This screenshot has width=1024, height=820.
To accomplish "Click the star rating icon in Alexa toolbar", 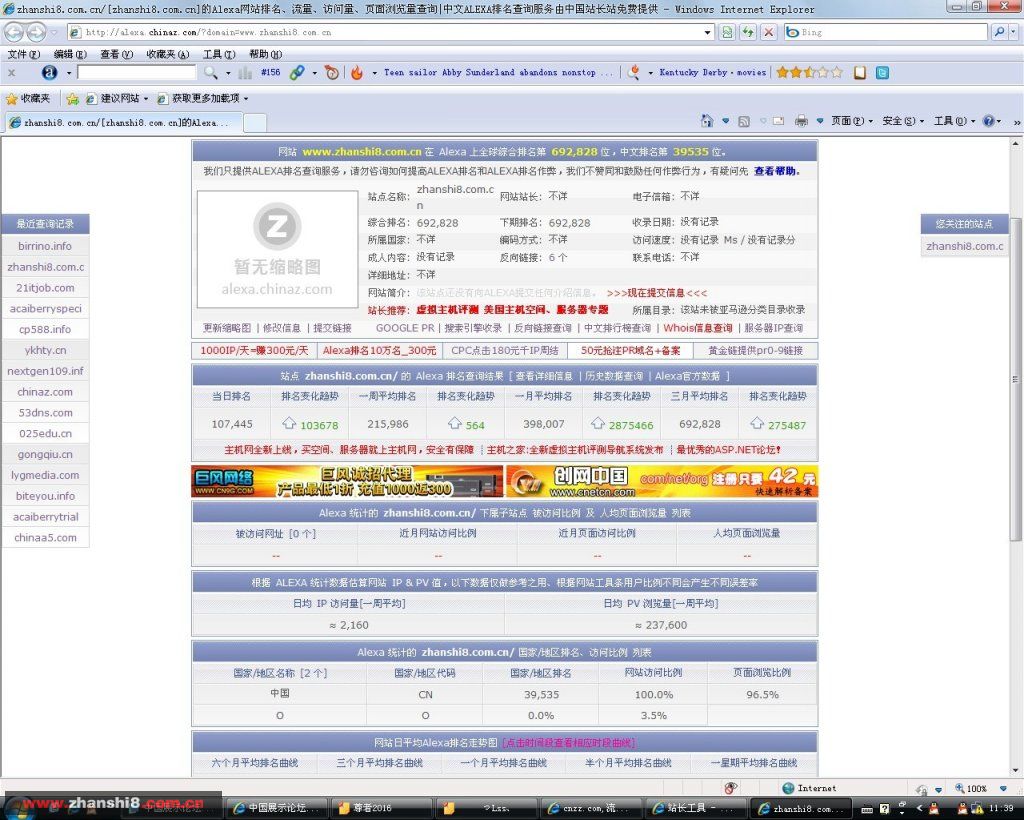I will coord(810,72).
